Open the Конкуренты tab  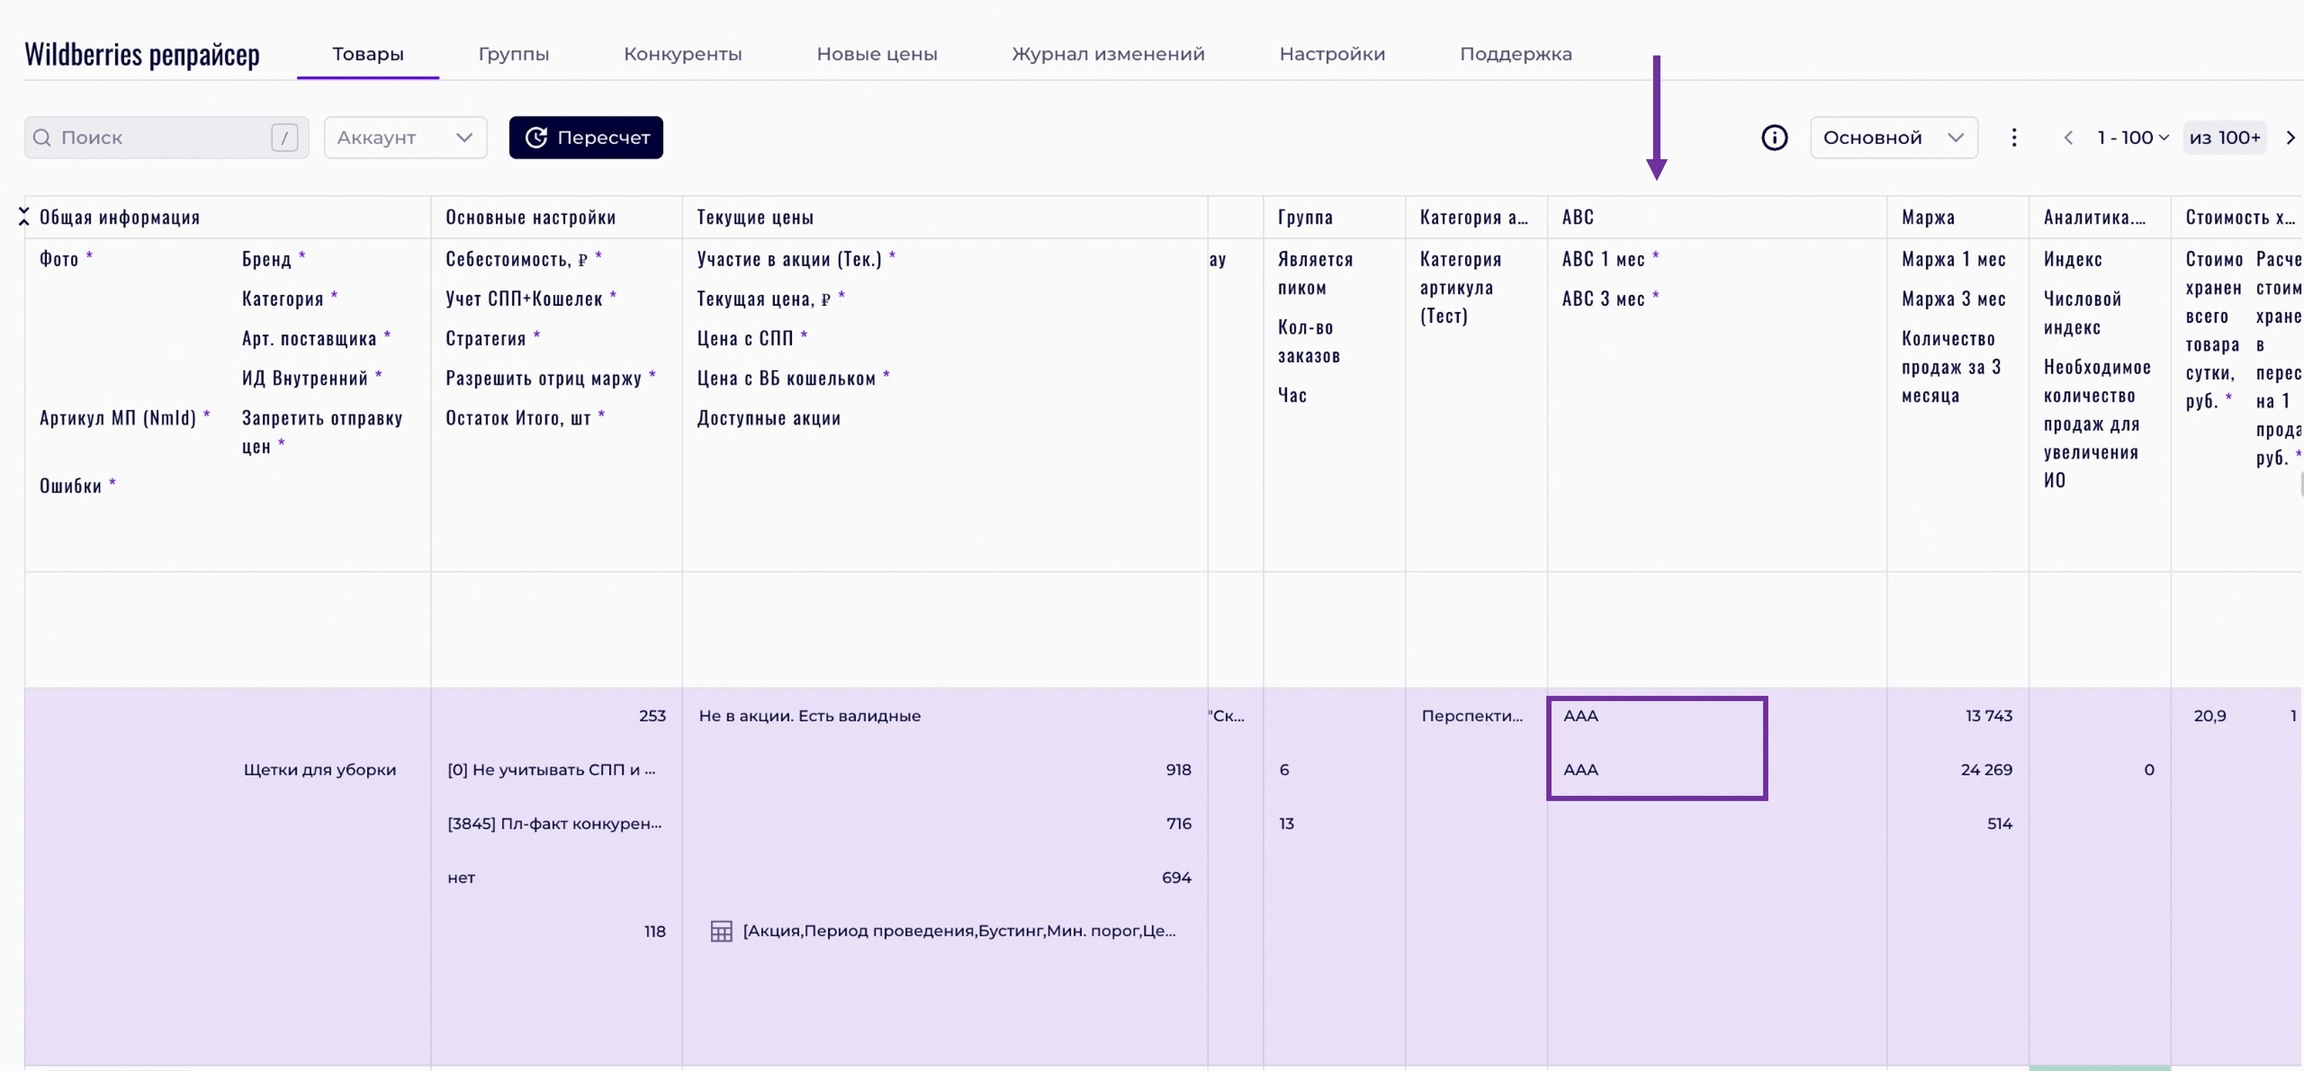(x=682, y=54)
